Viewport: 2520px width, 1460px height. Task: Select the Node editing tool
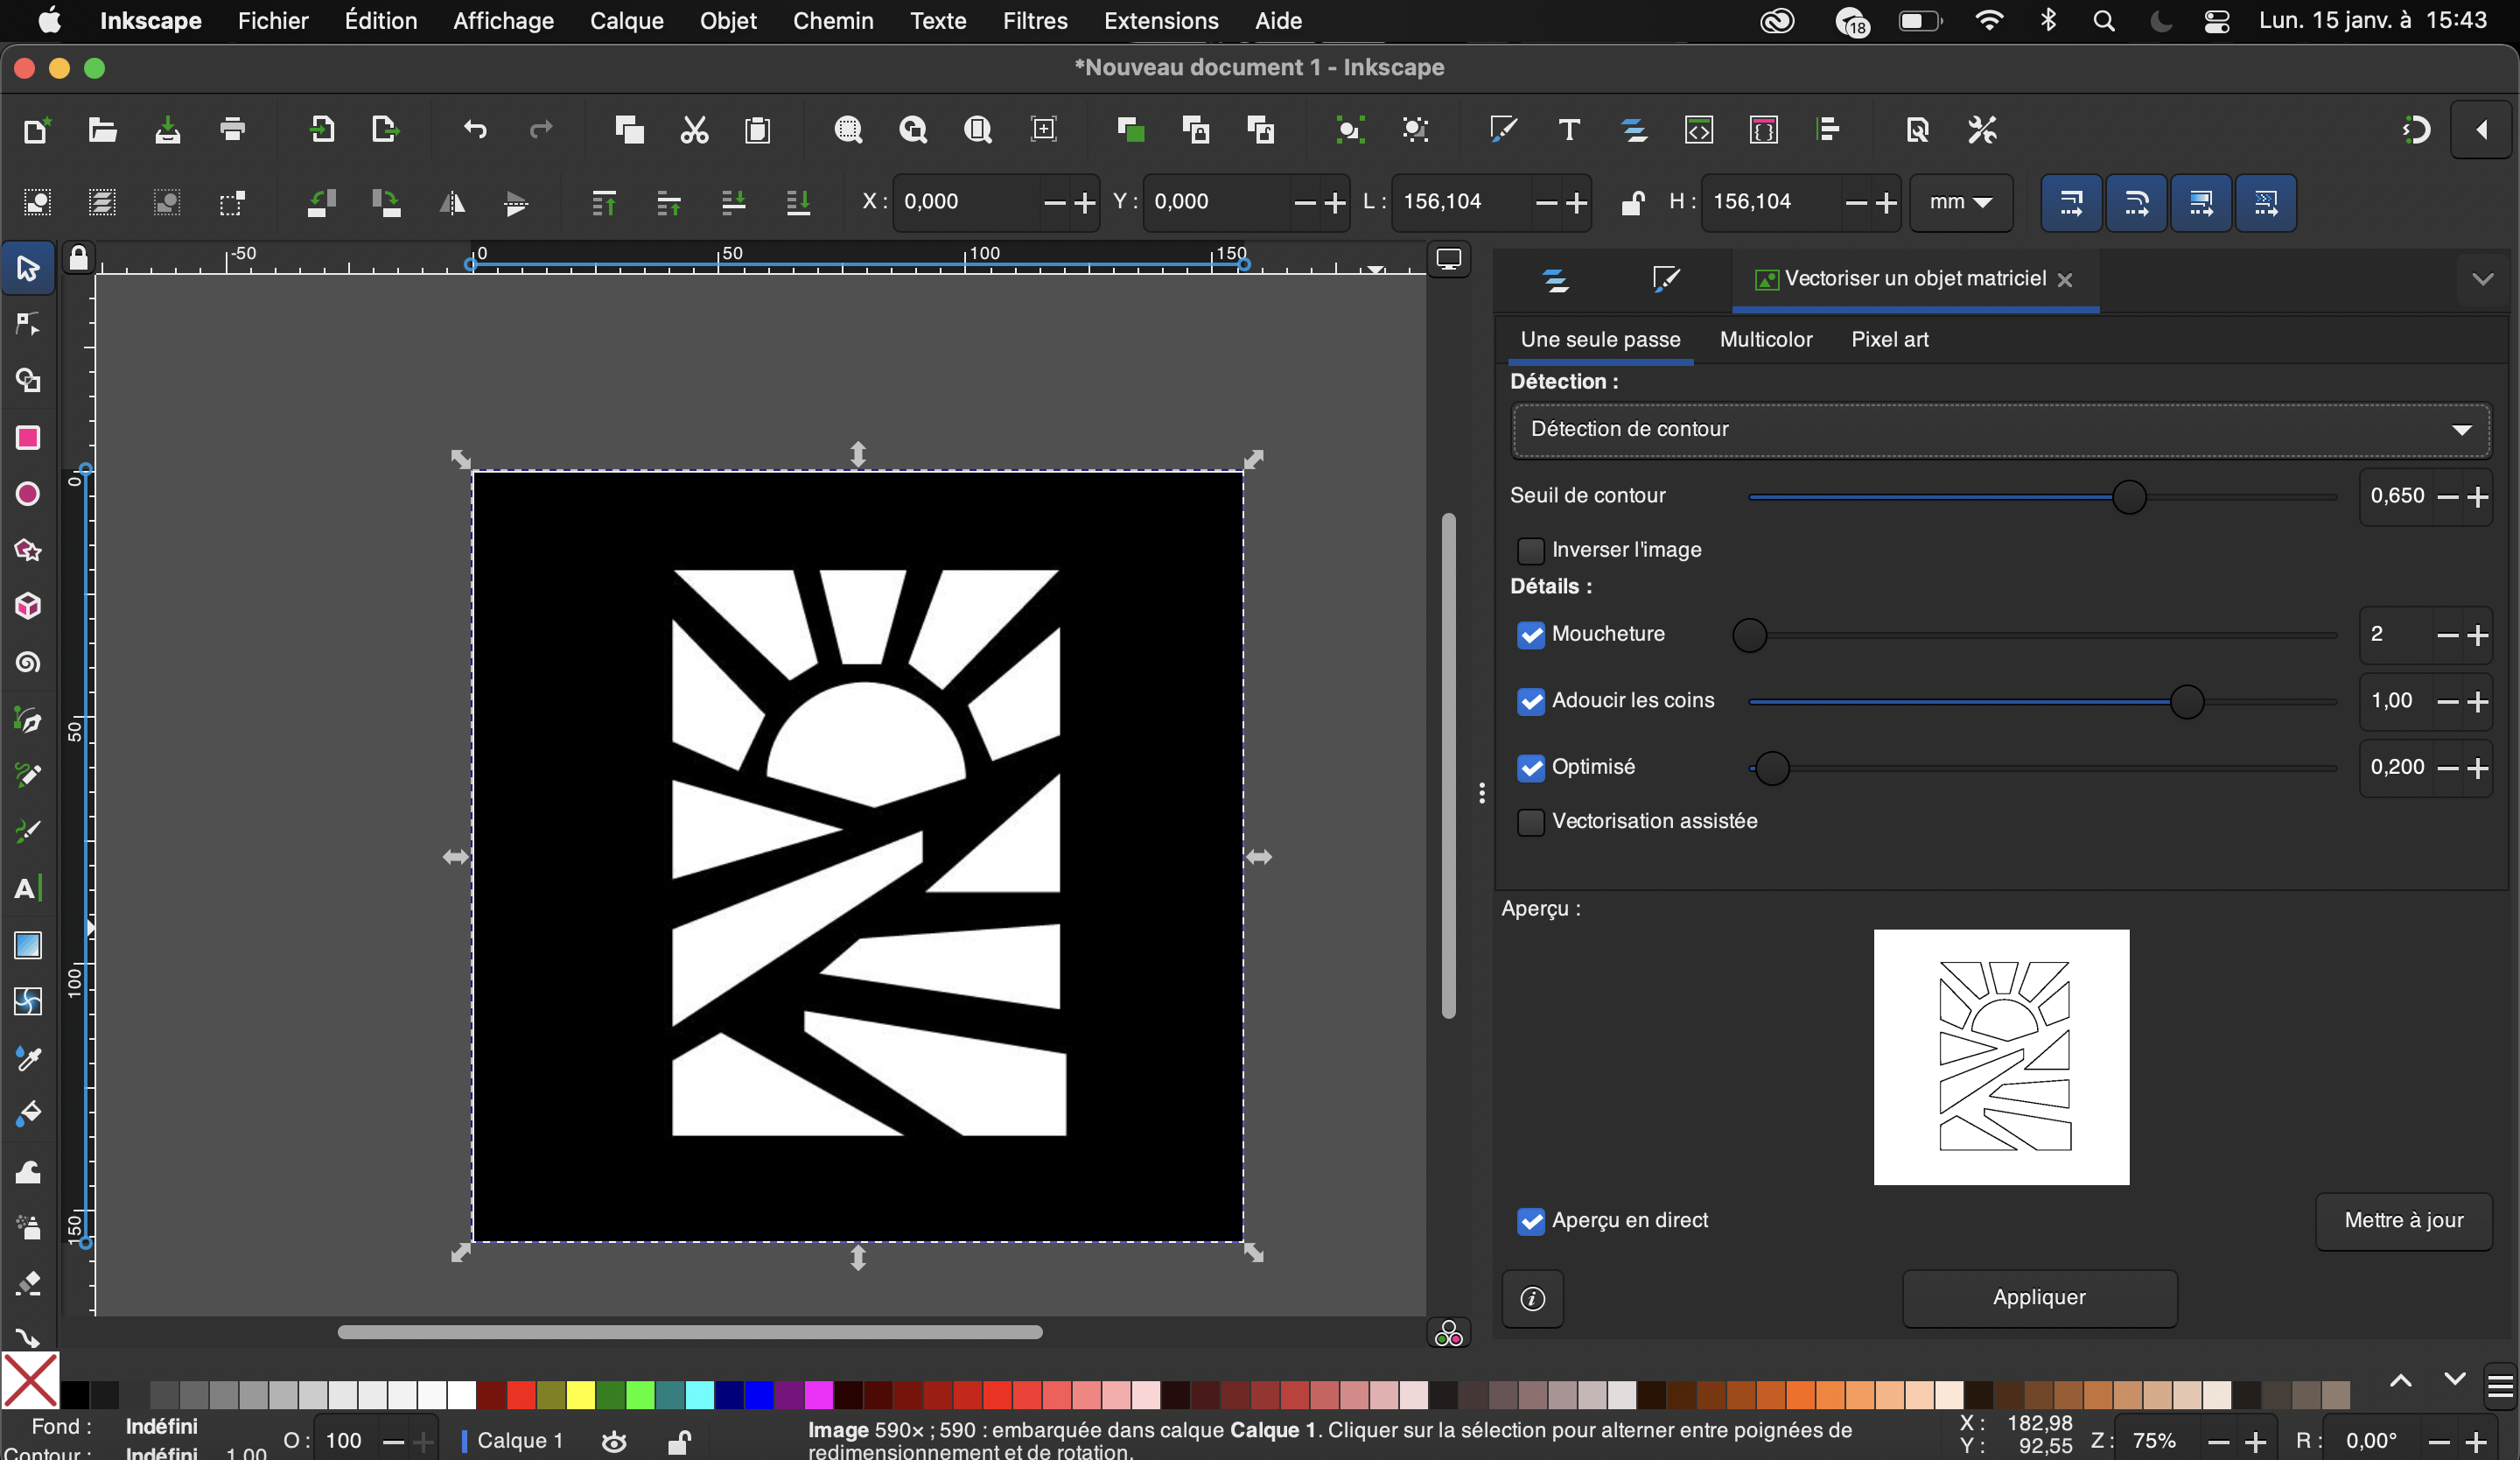(x=28, y=324)
